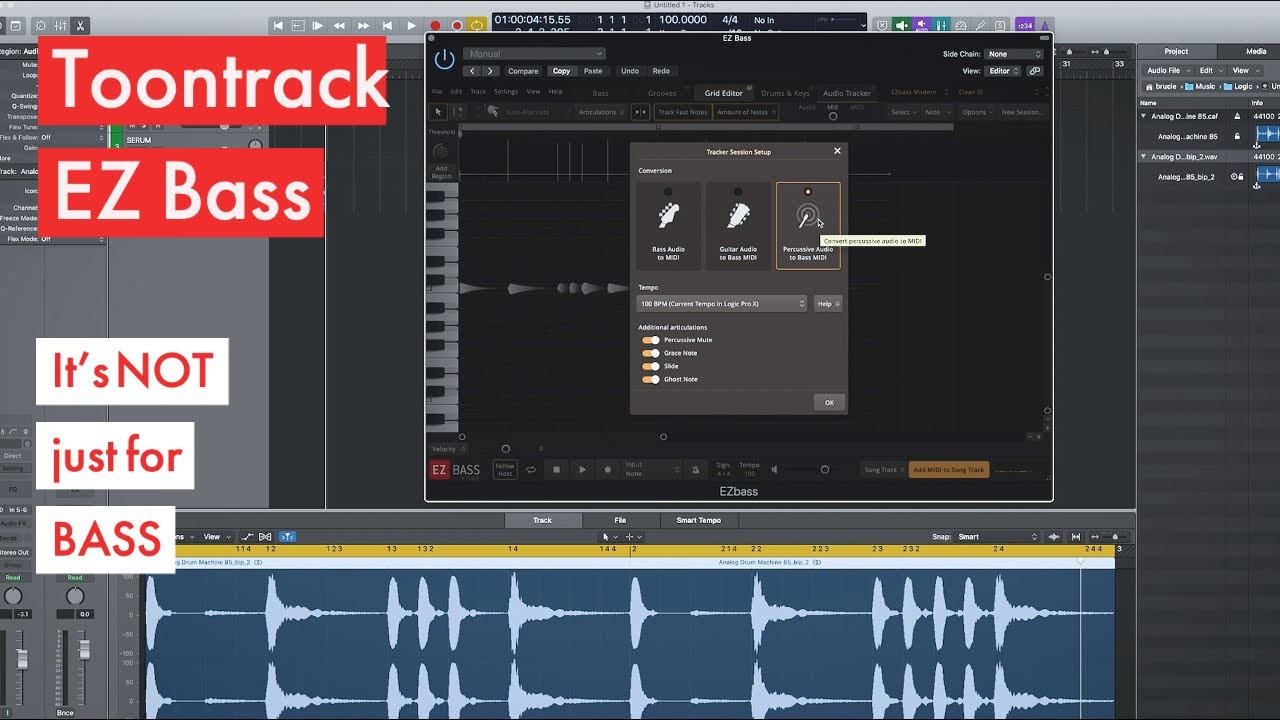Switch to the Audio Tracker tab

tap(846, 93)
